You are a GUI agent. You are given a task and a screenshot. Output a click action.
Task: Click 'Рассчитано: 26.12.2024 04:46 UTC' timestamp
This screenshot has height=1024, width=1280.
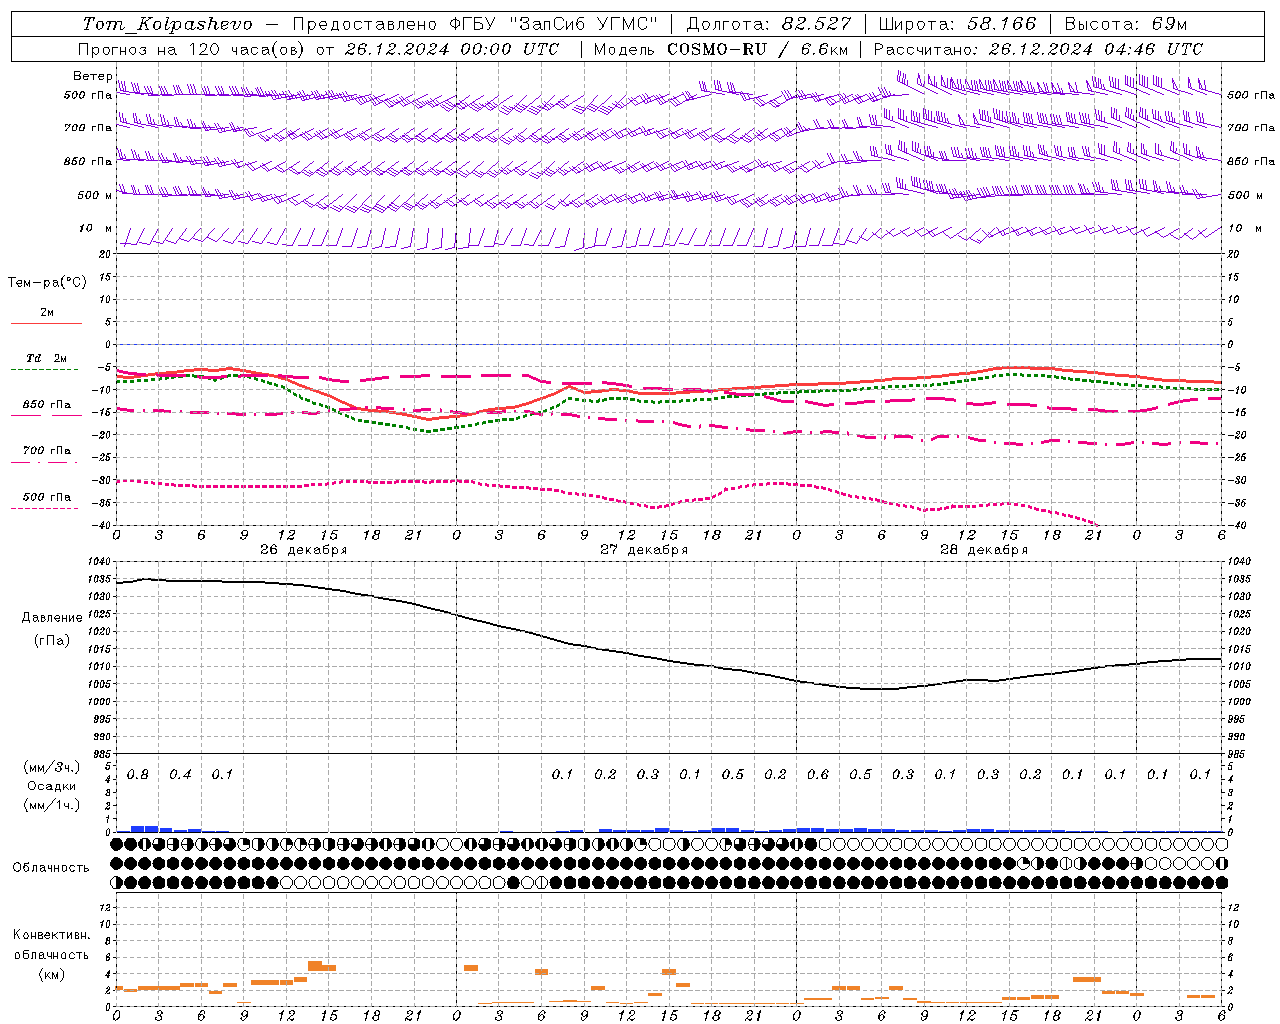(x=1039, y=49)
